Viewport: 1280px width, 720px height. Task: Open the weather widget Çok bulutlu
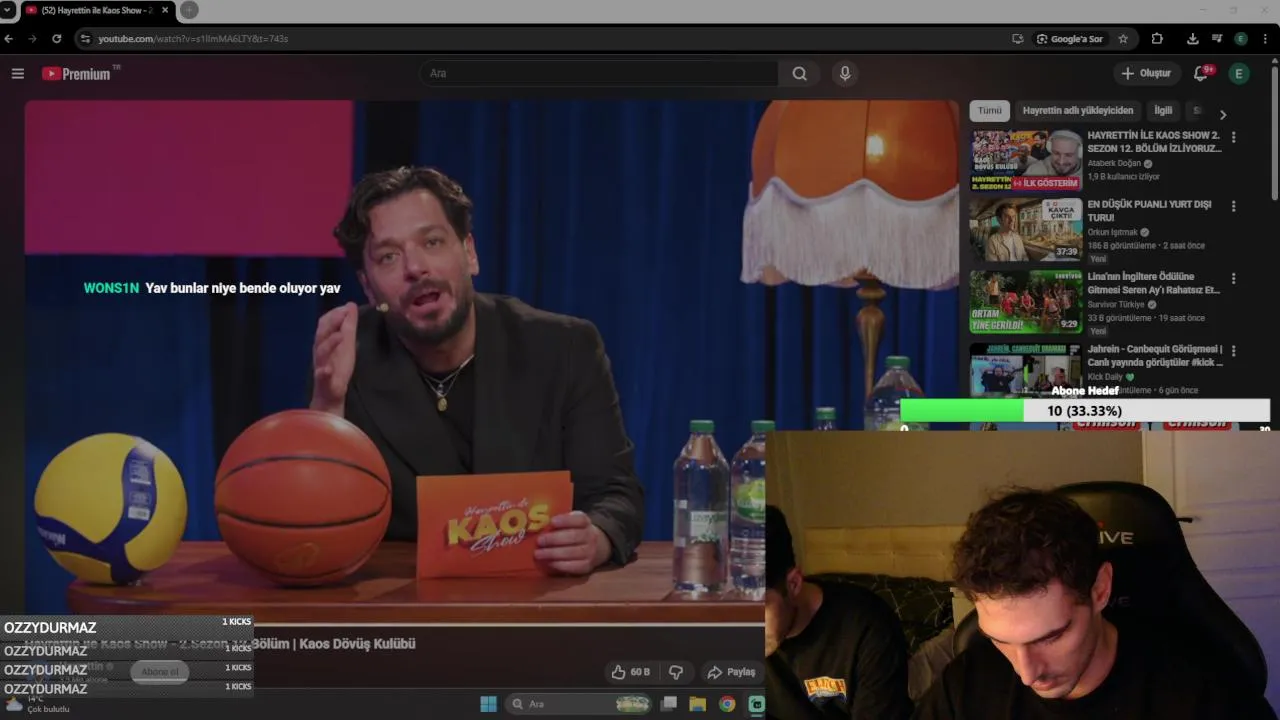tap(38, 704)
